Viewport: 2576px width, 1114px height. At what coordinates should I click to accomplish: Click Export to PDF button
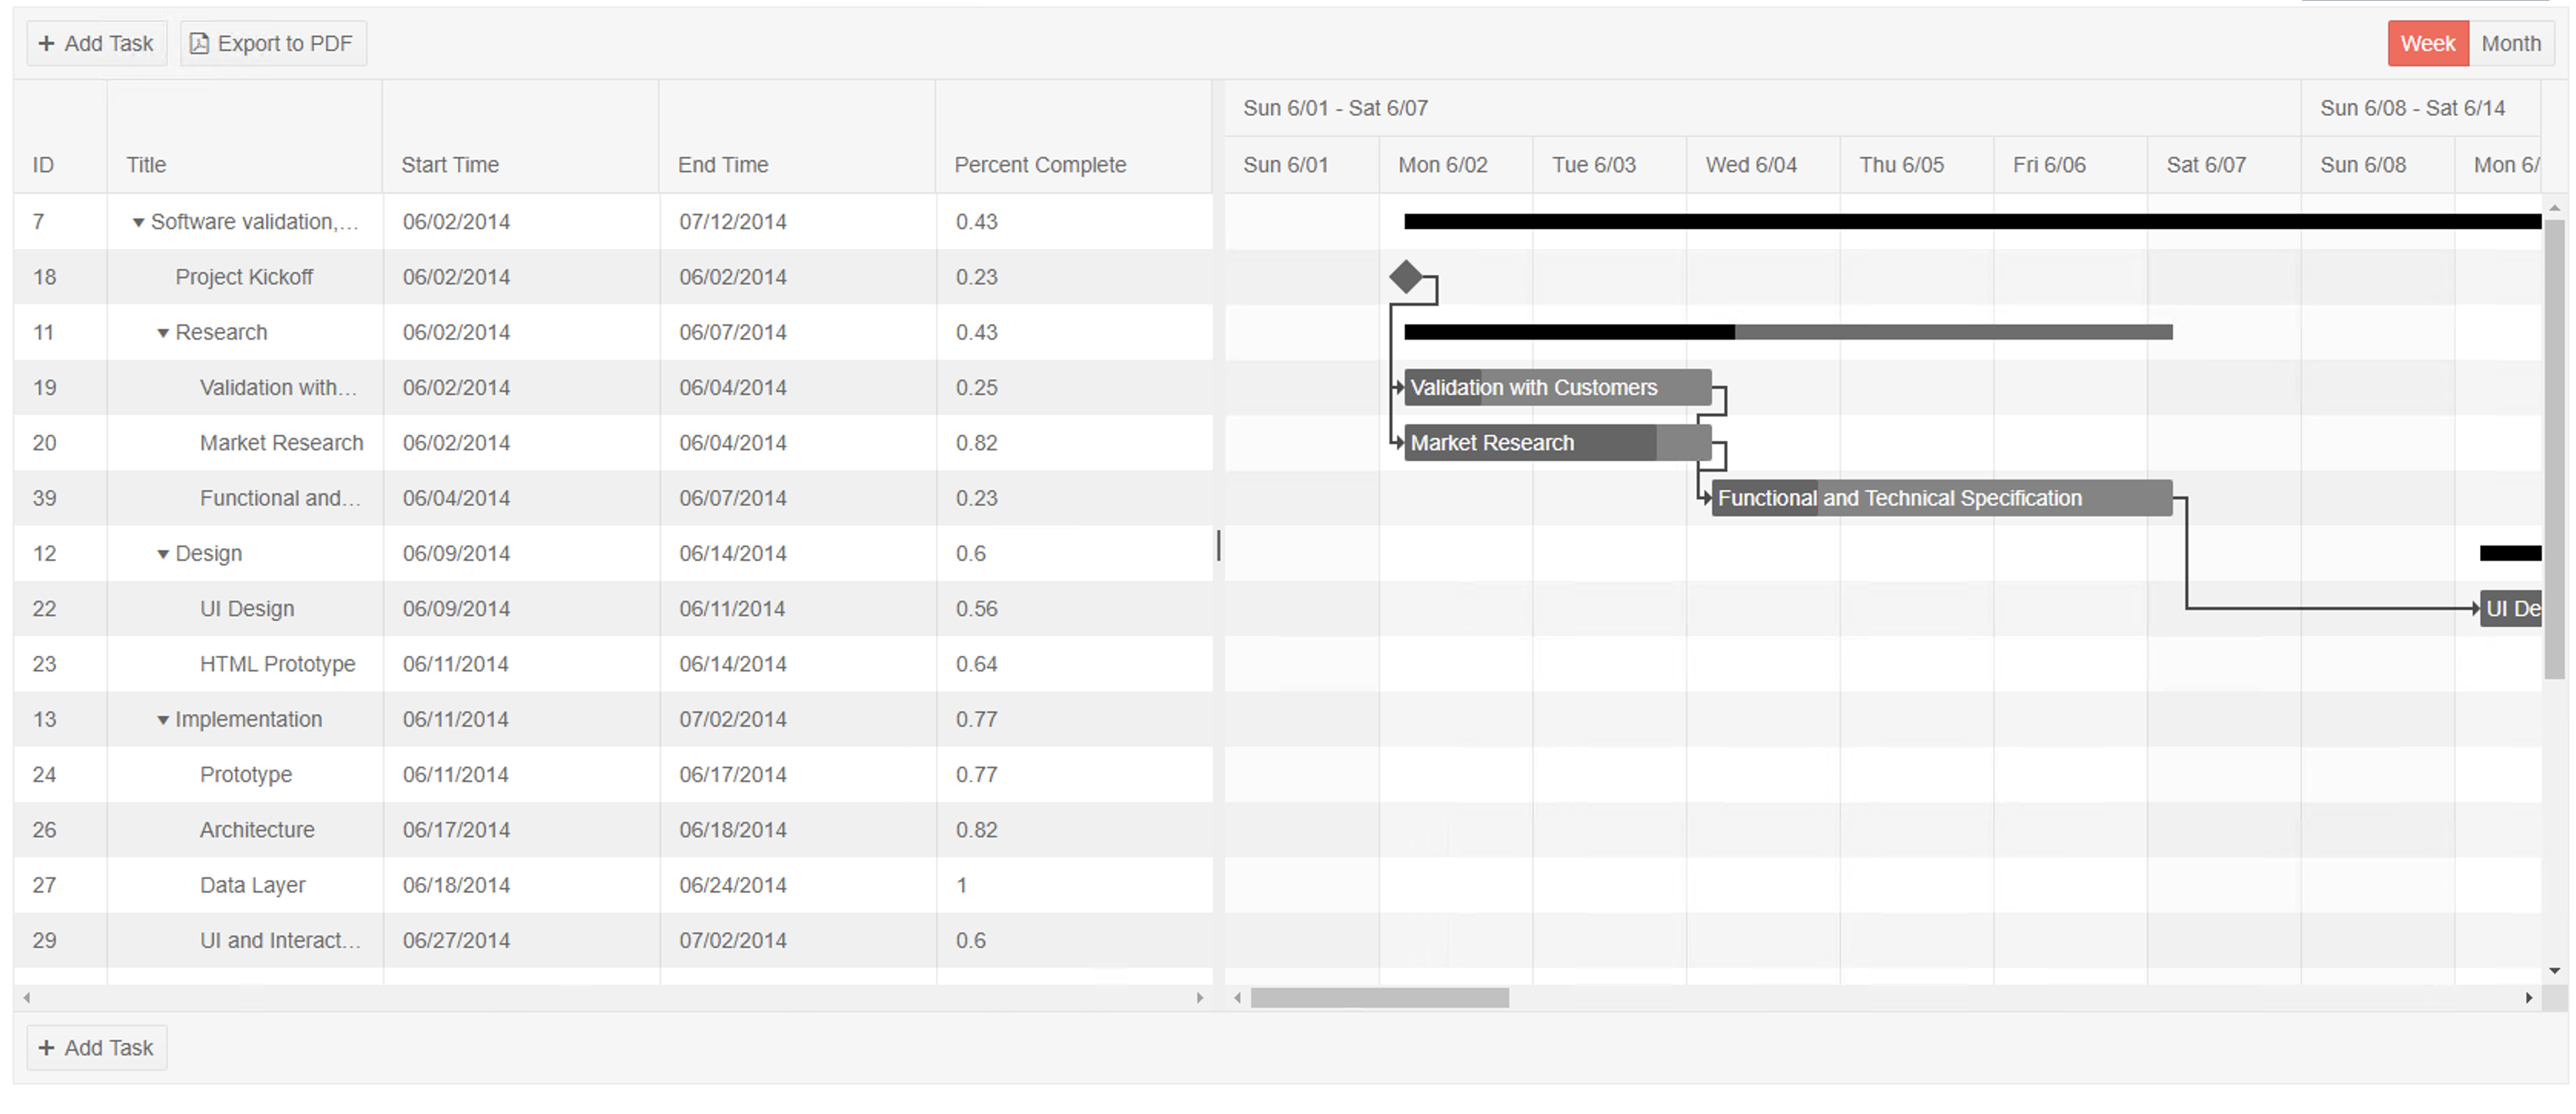(273, 43)
